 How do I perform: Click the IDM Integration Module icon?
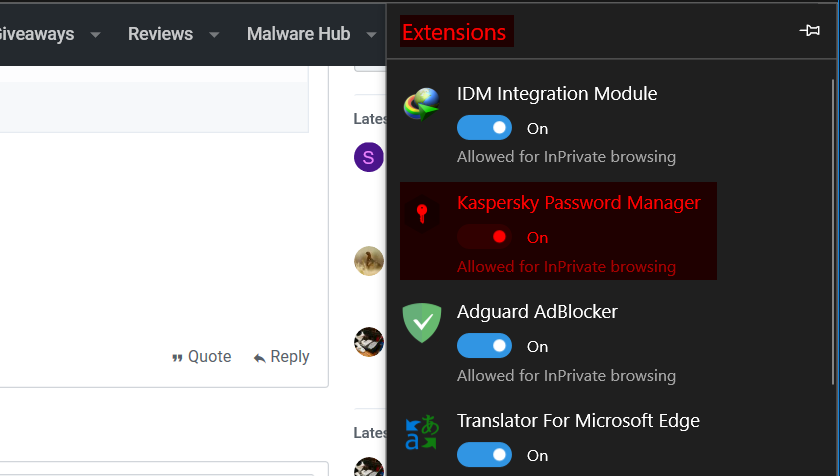click(422, 104)
